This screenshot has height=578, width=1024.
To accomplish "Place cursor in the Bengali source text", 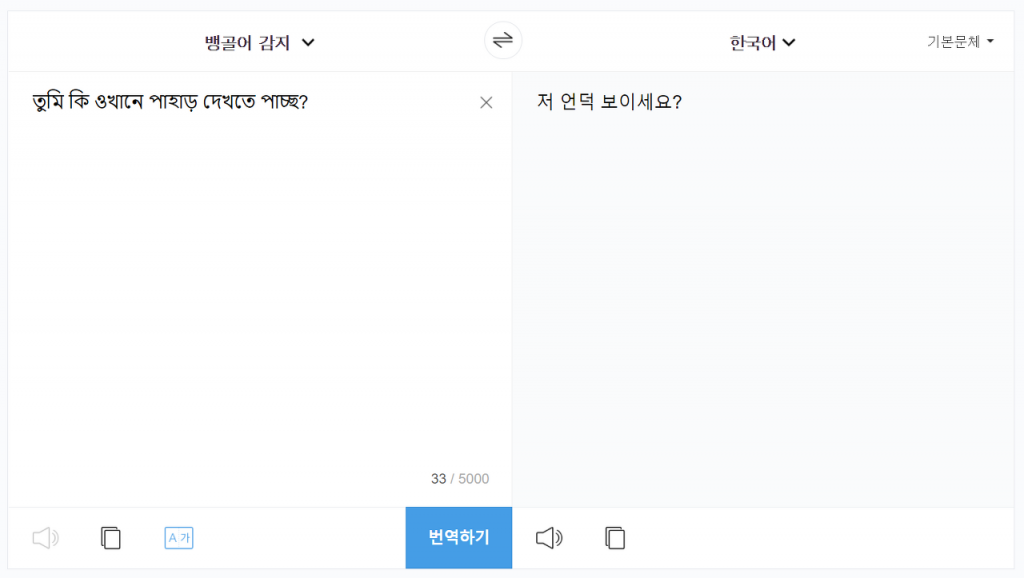I will coord(170,102).
